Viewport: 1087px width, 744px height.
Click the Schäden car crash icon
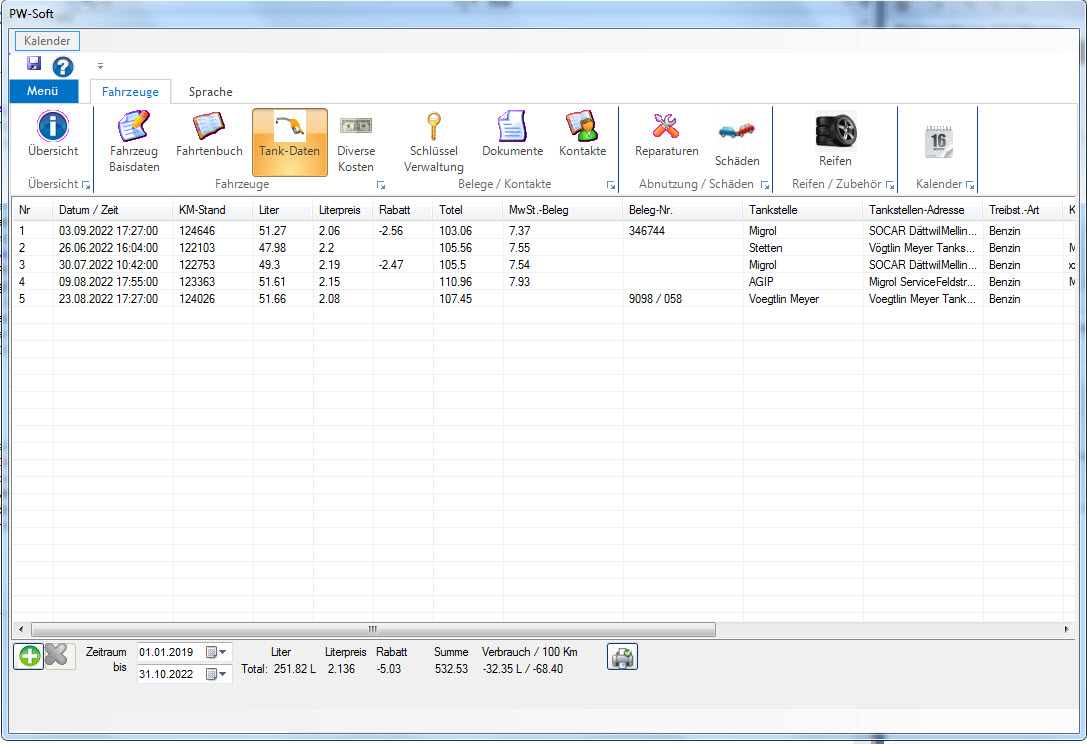click(x=737, y=133)
